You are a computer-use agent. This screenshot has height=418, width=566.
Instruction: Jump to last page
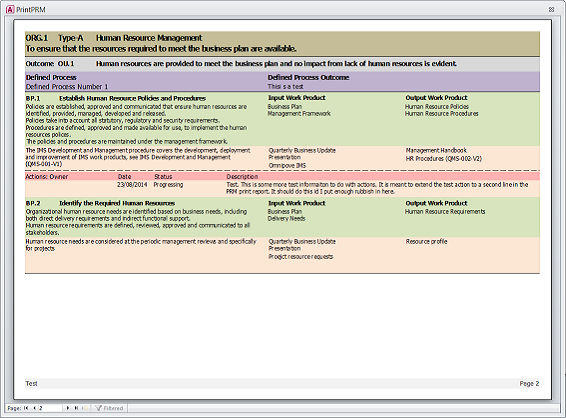76,408
